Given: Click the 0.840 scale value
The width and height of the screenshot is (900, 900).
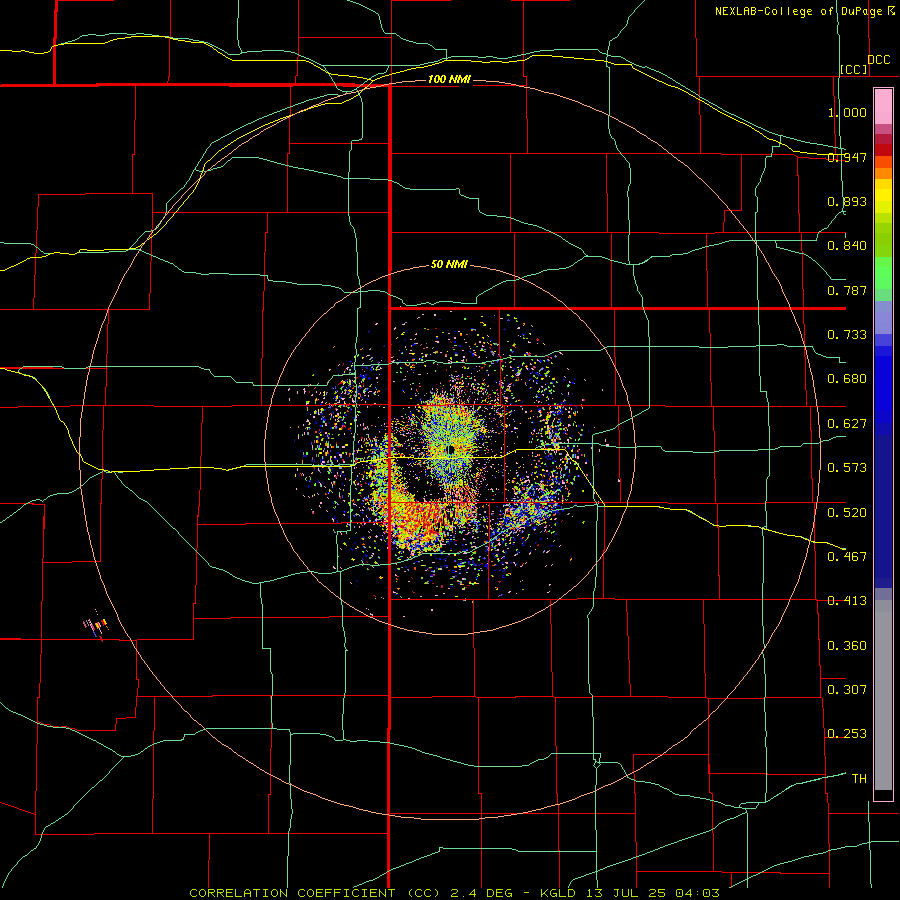Looking at the screenshot, I should click(x=847, y=246).
